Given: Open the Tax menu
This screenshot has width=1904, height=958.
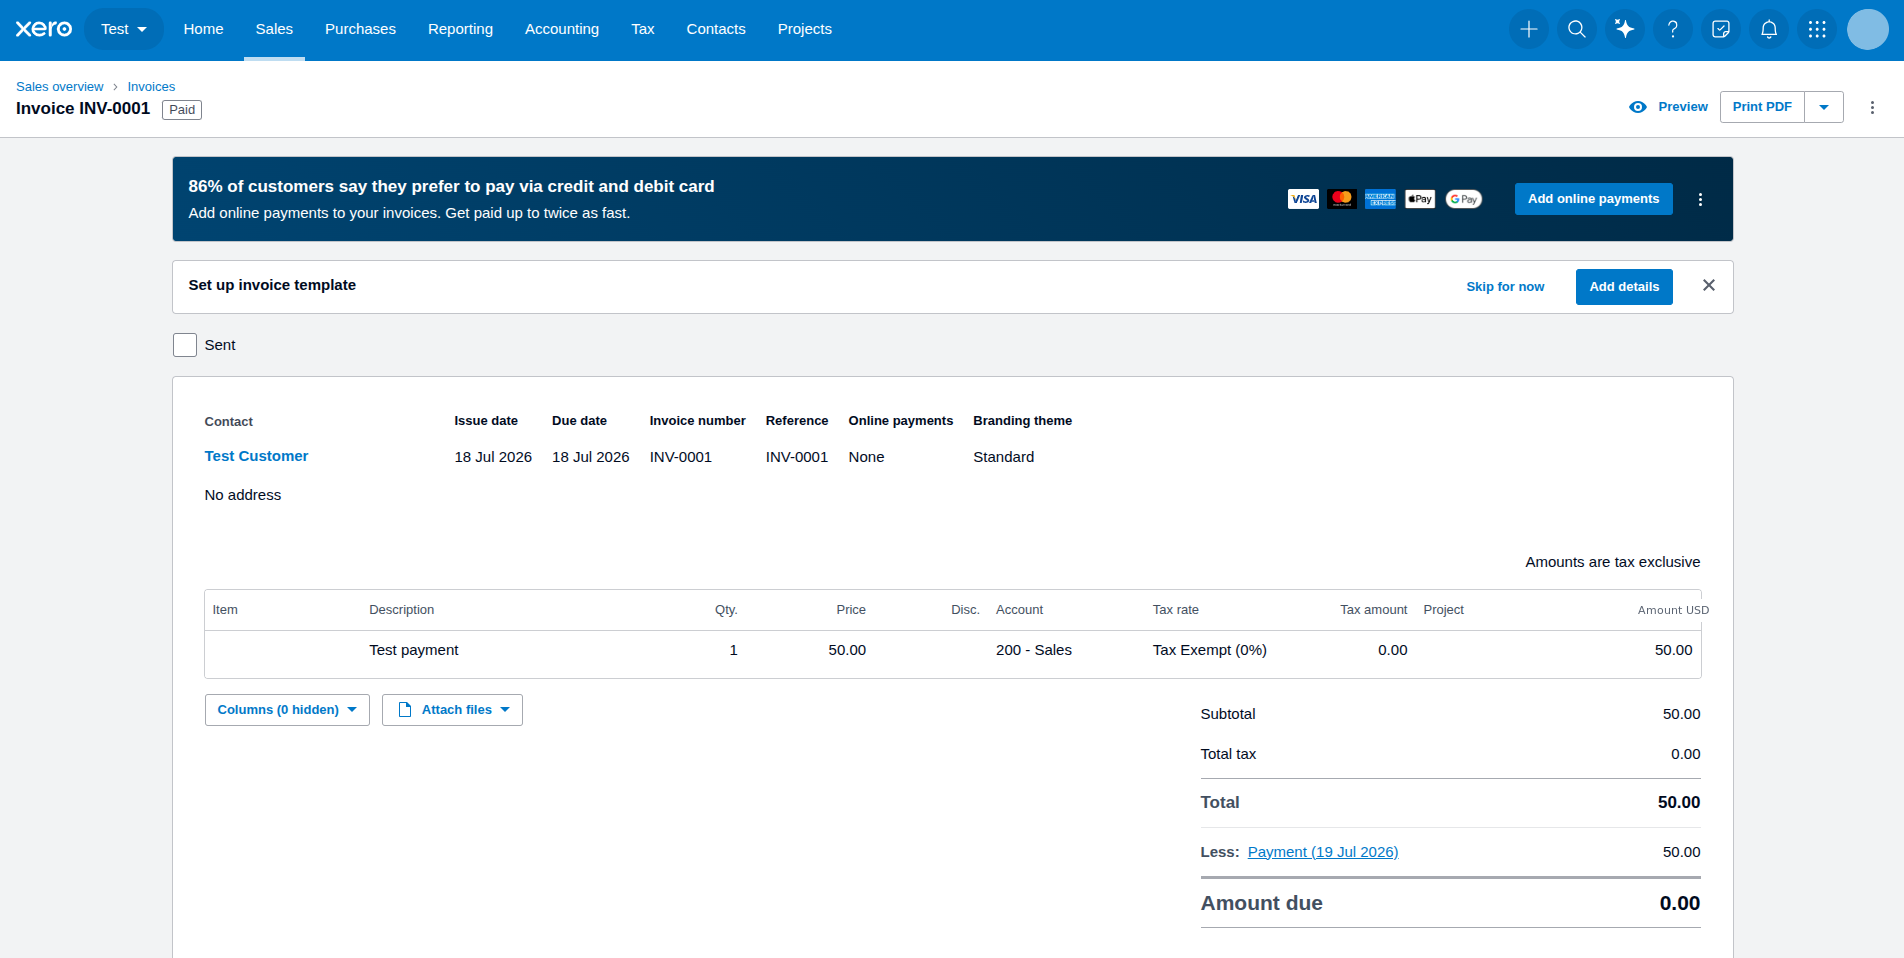Looking at the screenshot, I should [x=643, y=29].
